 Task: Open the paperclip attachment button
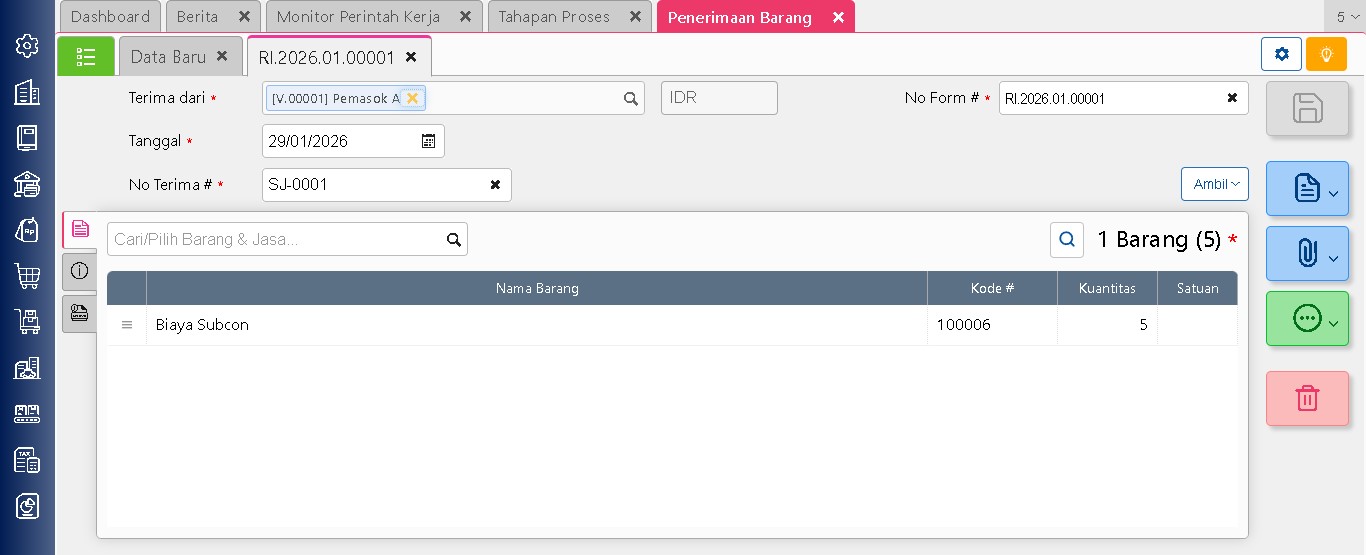(x=1307, y=253)
